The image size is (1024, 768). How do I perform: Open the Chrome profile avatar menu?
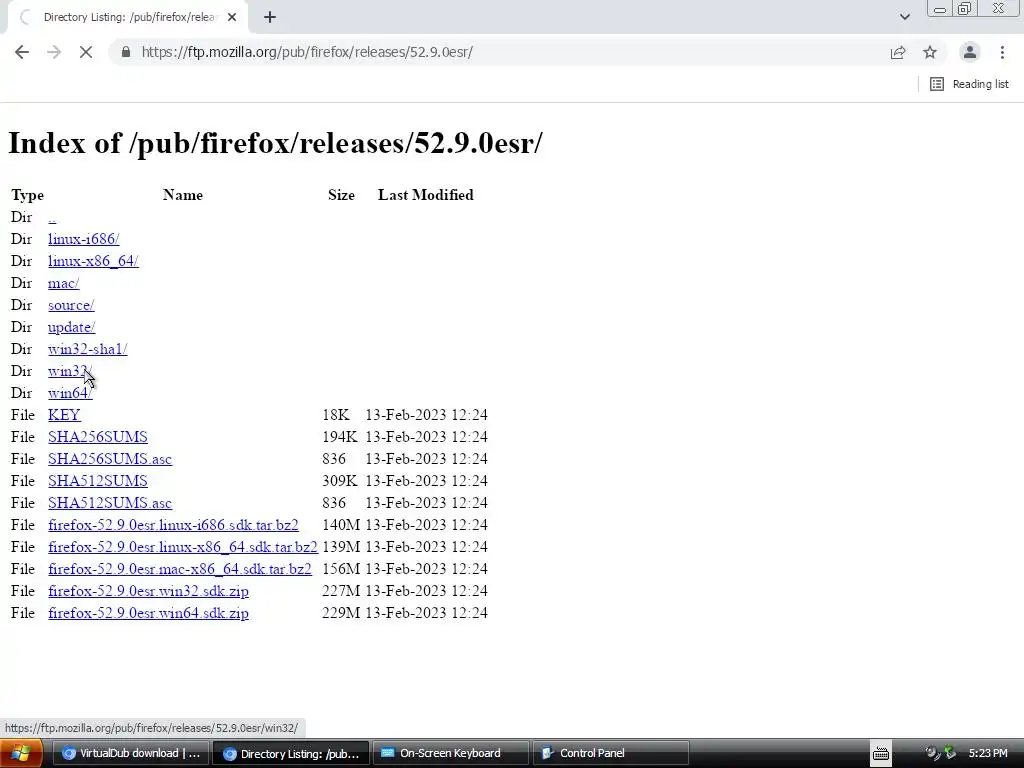point(970,52)
